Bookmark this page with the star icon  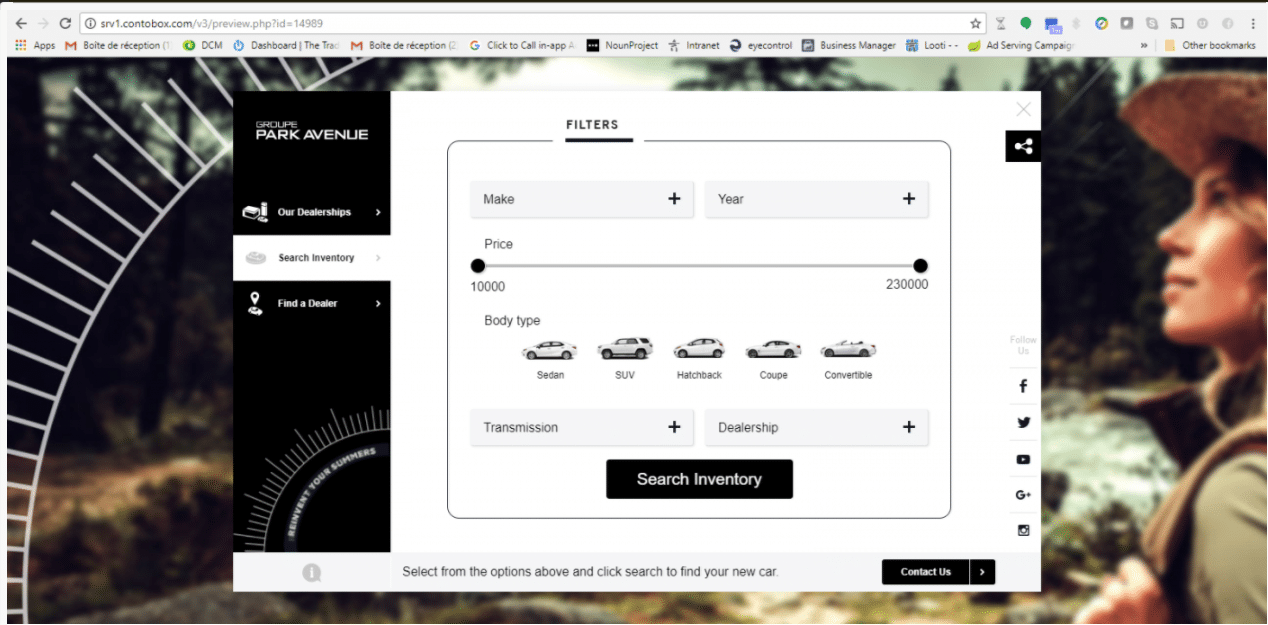975,23
